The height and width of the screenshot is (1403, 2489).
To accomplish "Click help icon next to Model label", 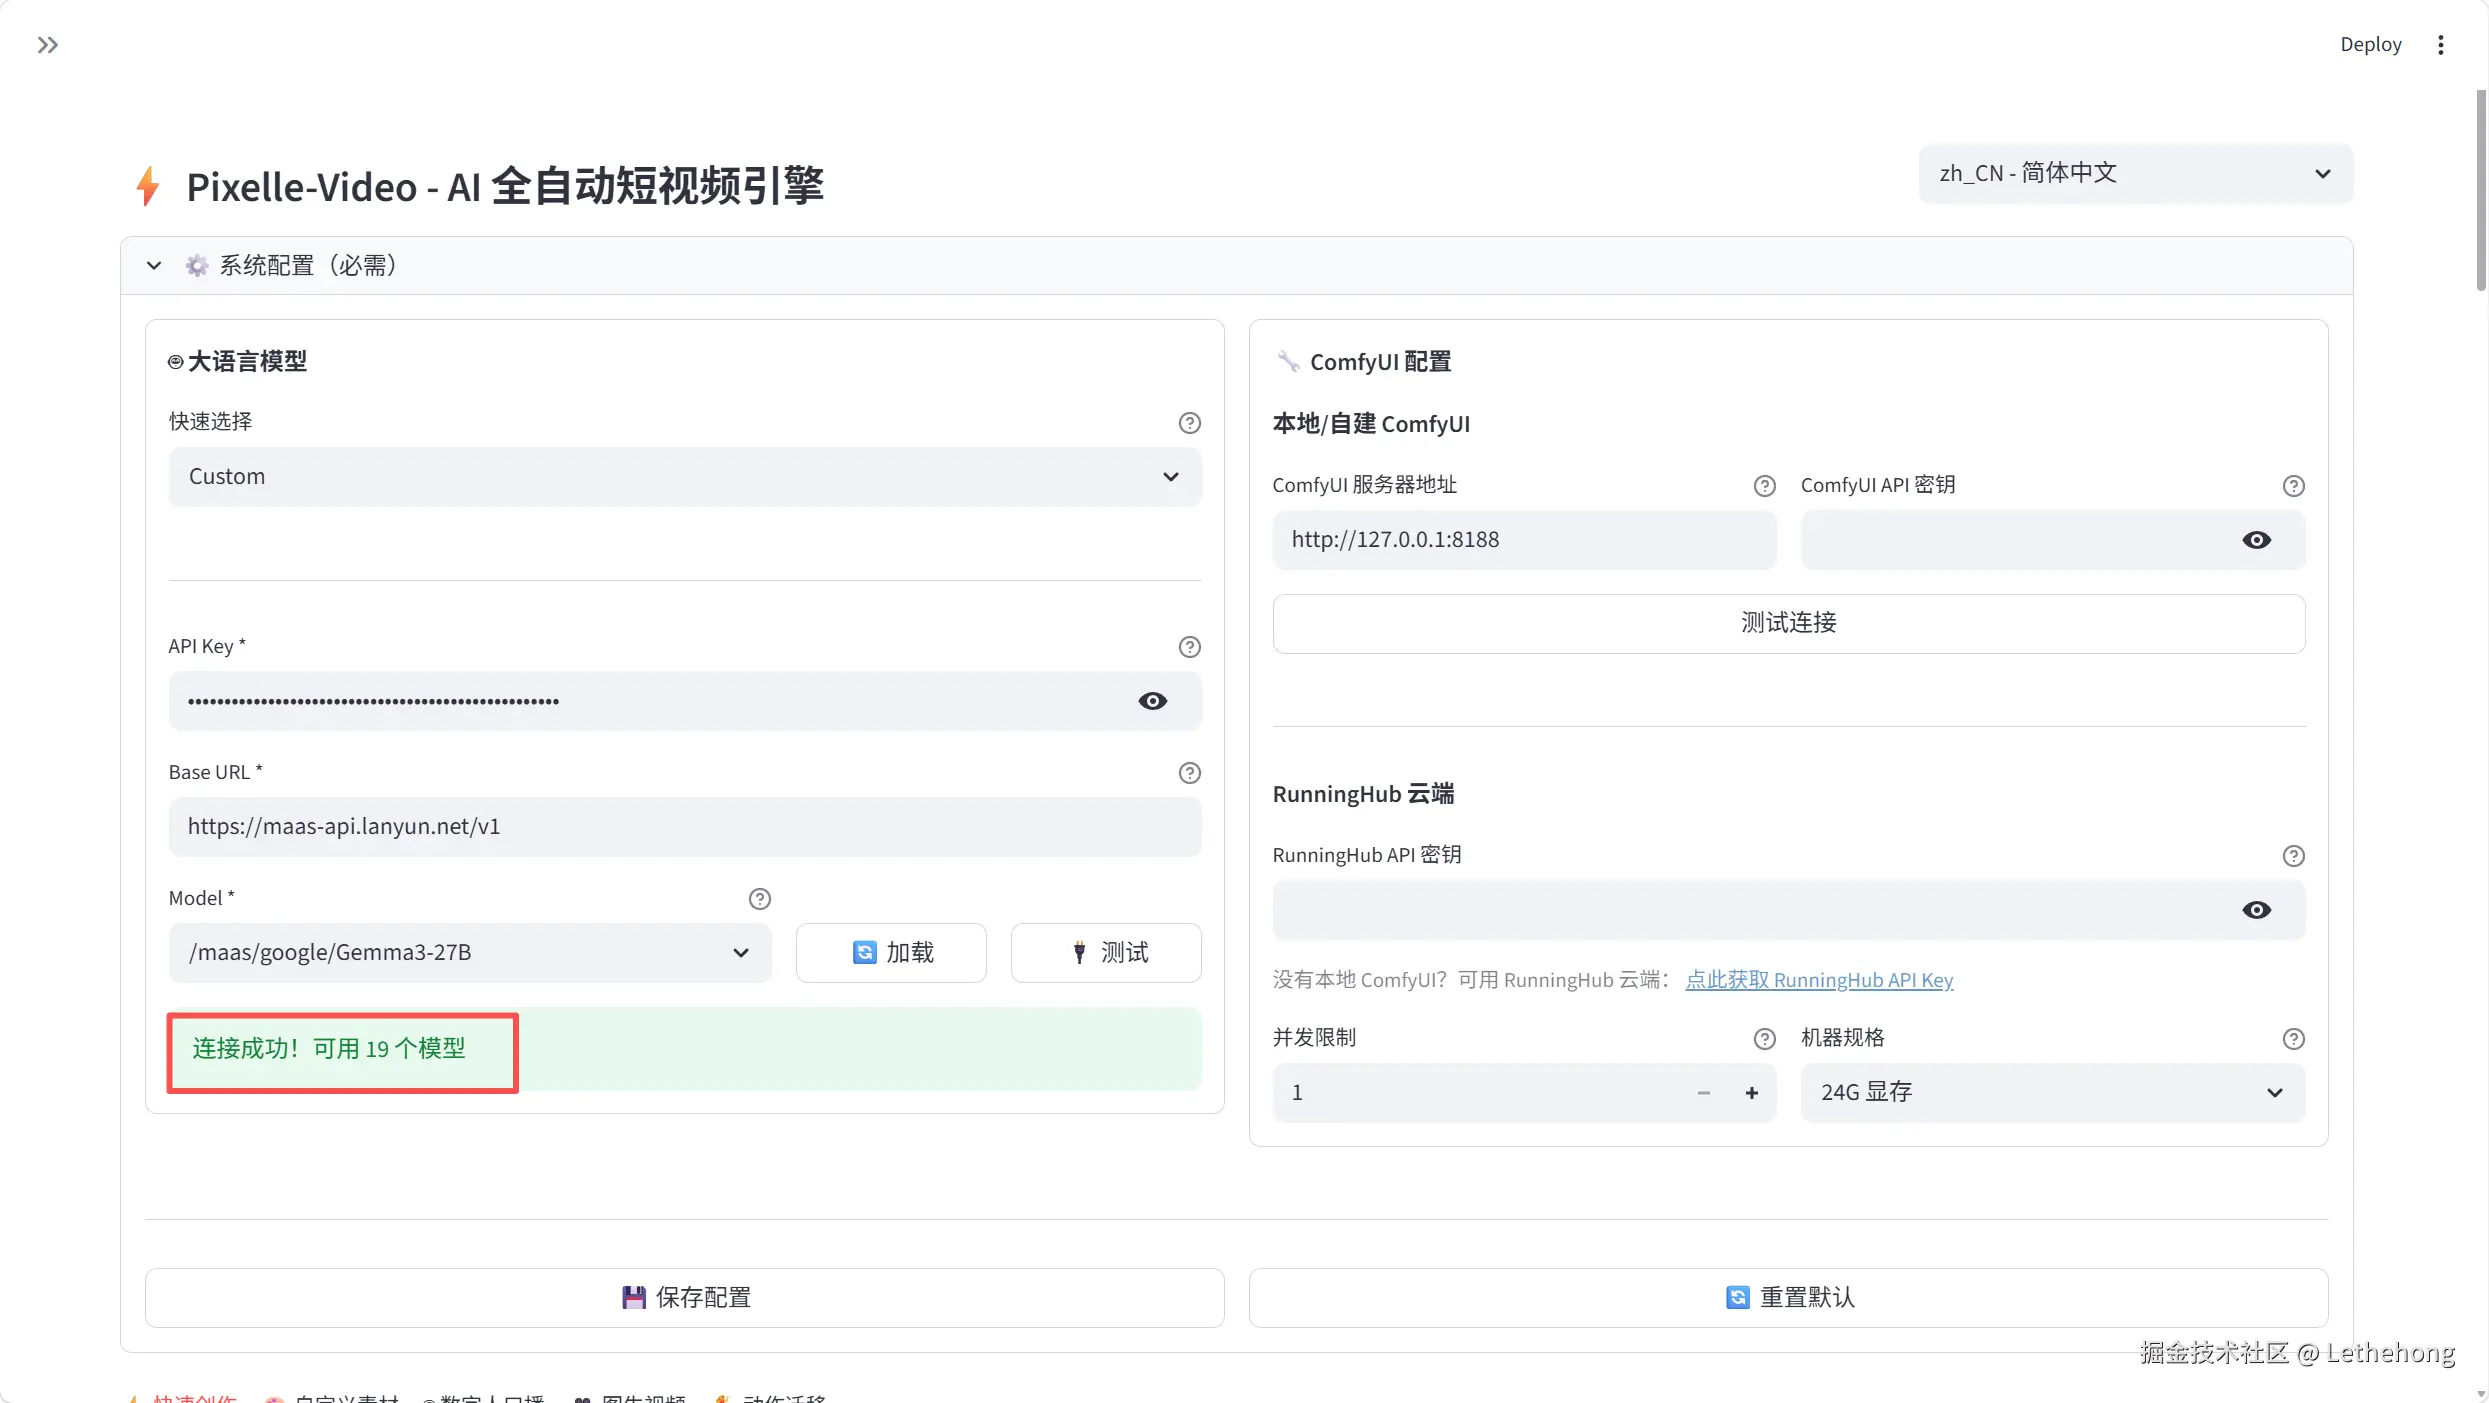I will click(x=759, y=899).
